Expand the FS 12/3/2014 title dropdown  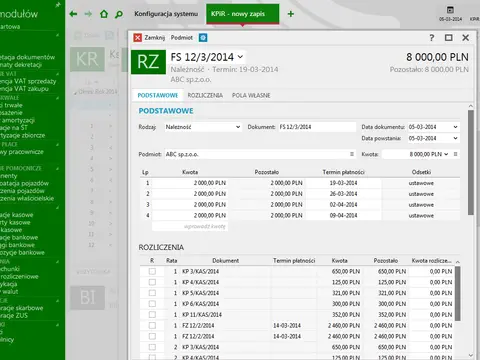(240, 57)
